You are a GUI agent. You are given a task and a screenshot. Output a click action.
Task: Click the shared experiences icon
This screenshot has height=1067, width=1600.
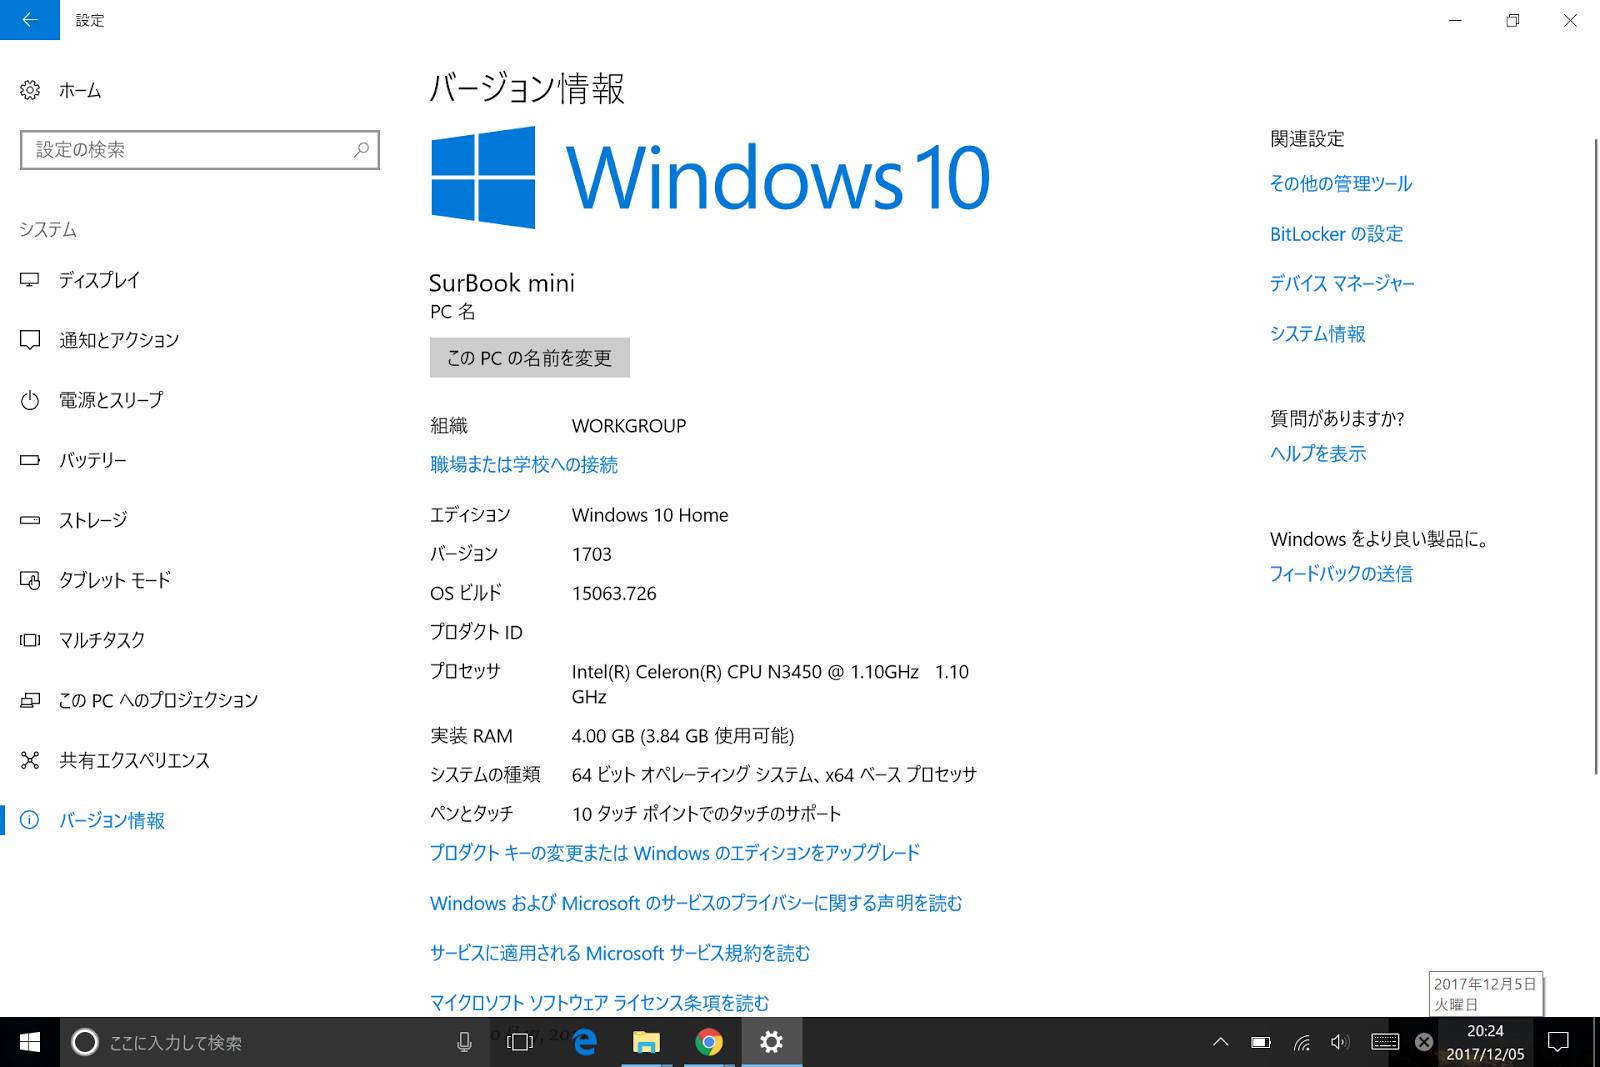[x=30, y=760]
